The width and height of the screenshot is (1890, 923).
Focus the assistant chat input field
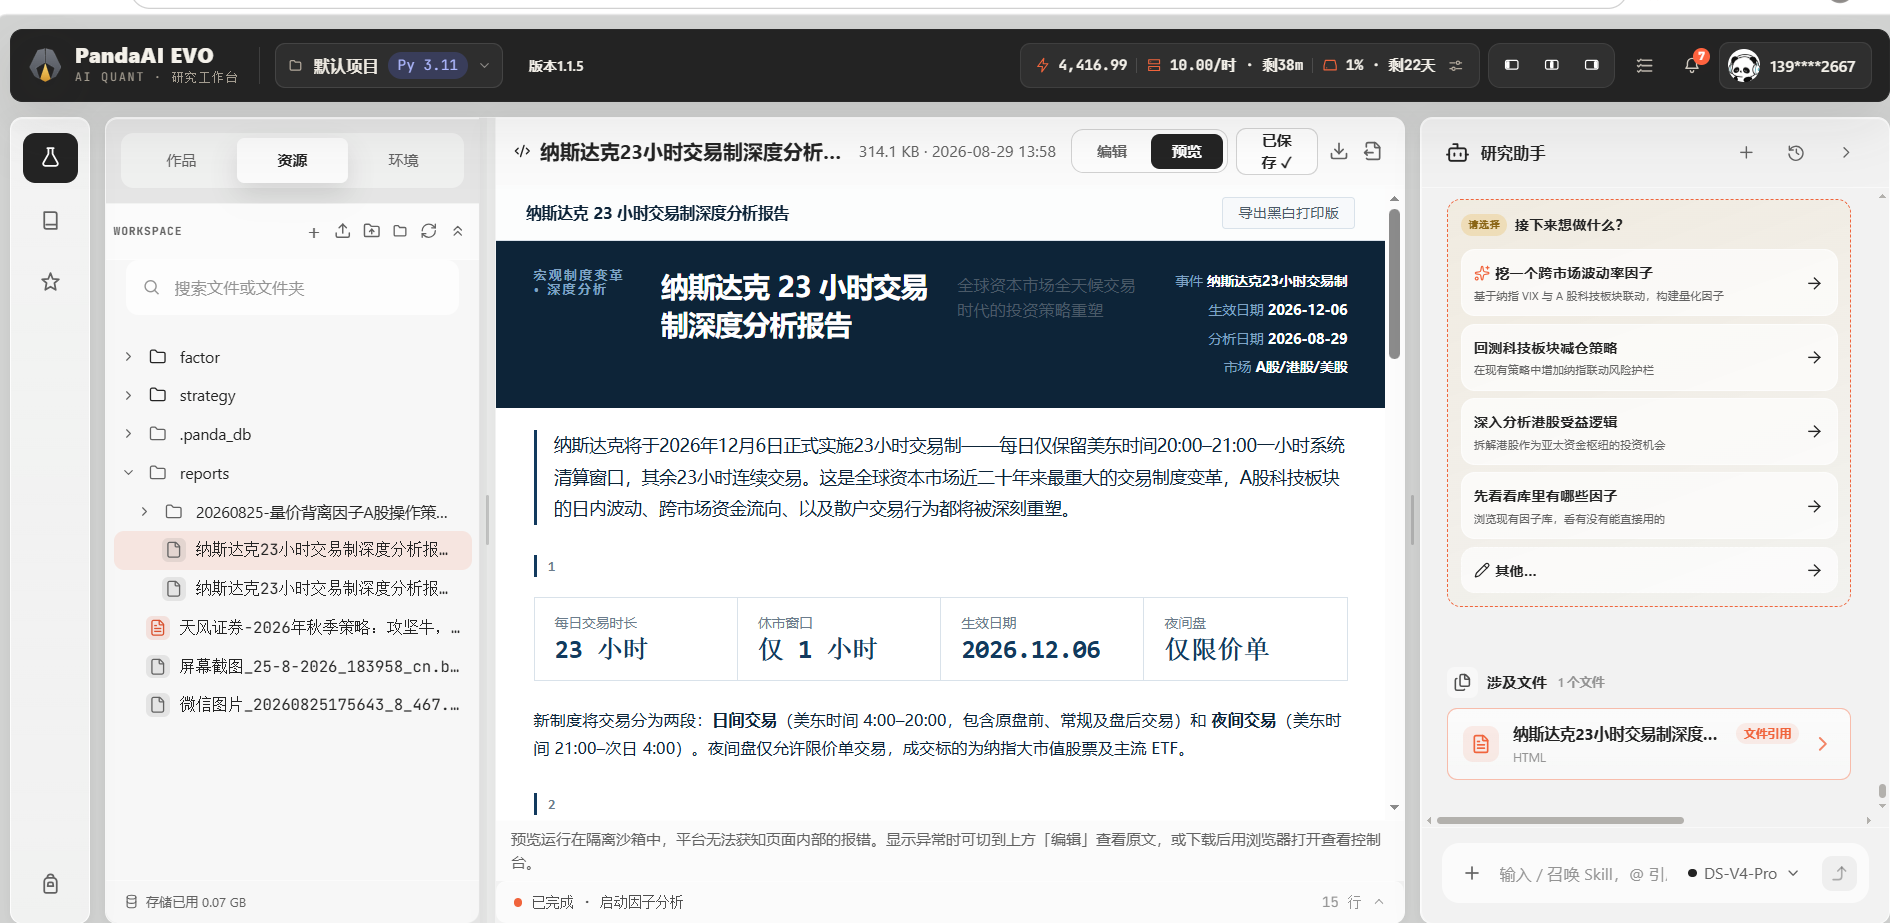pos(1582,874)
